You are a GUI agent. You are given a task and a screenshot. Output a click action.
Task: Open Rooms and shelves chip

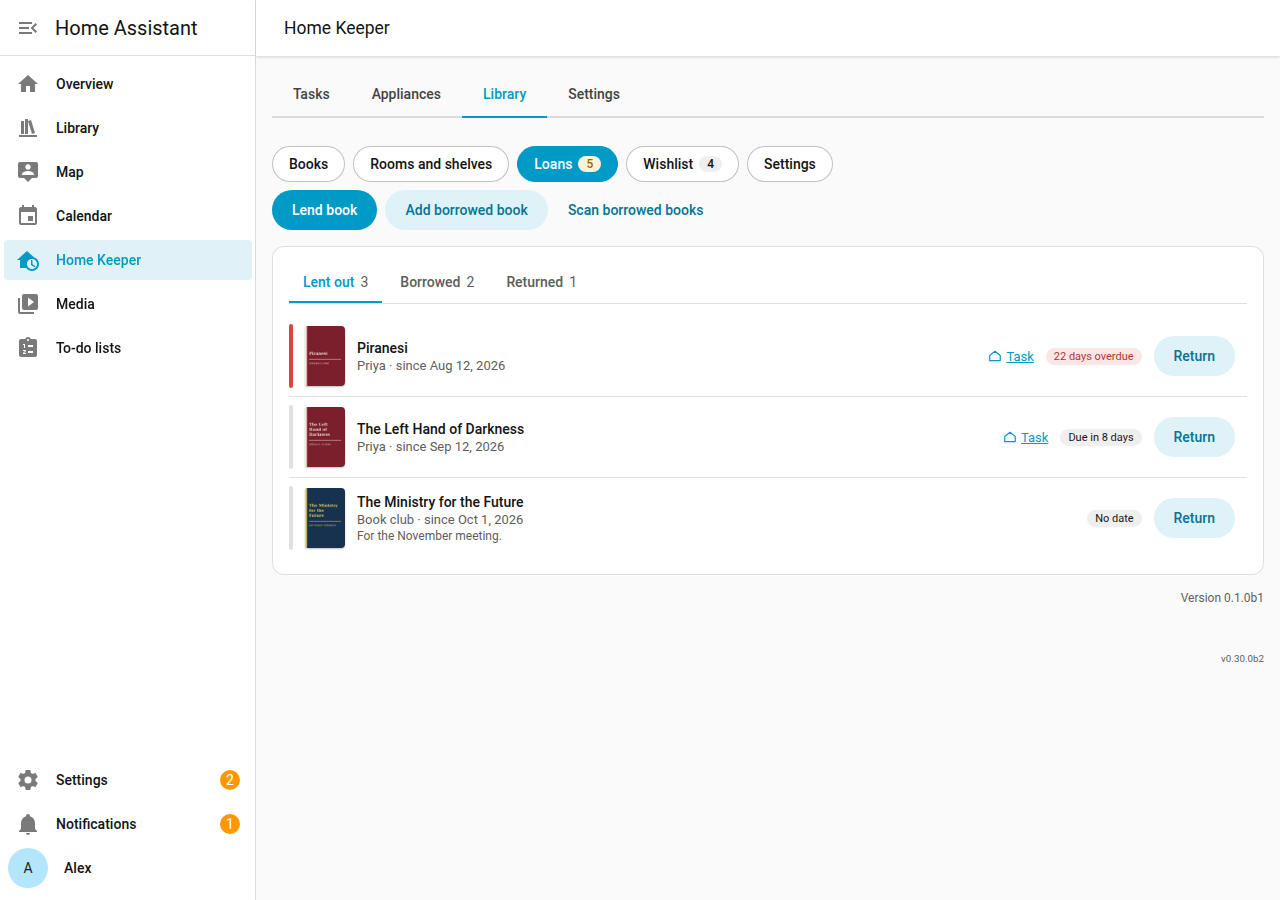tap(431, 164)
